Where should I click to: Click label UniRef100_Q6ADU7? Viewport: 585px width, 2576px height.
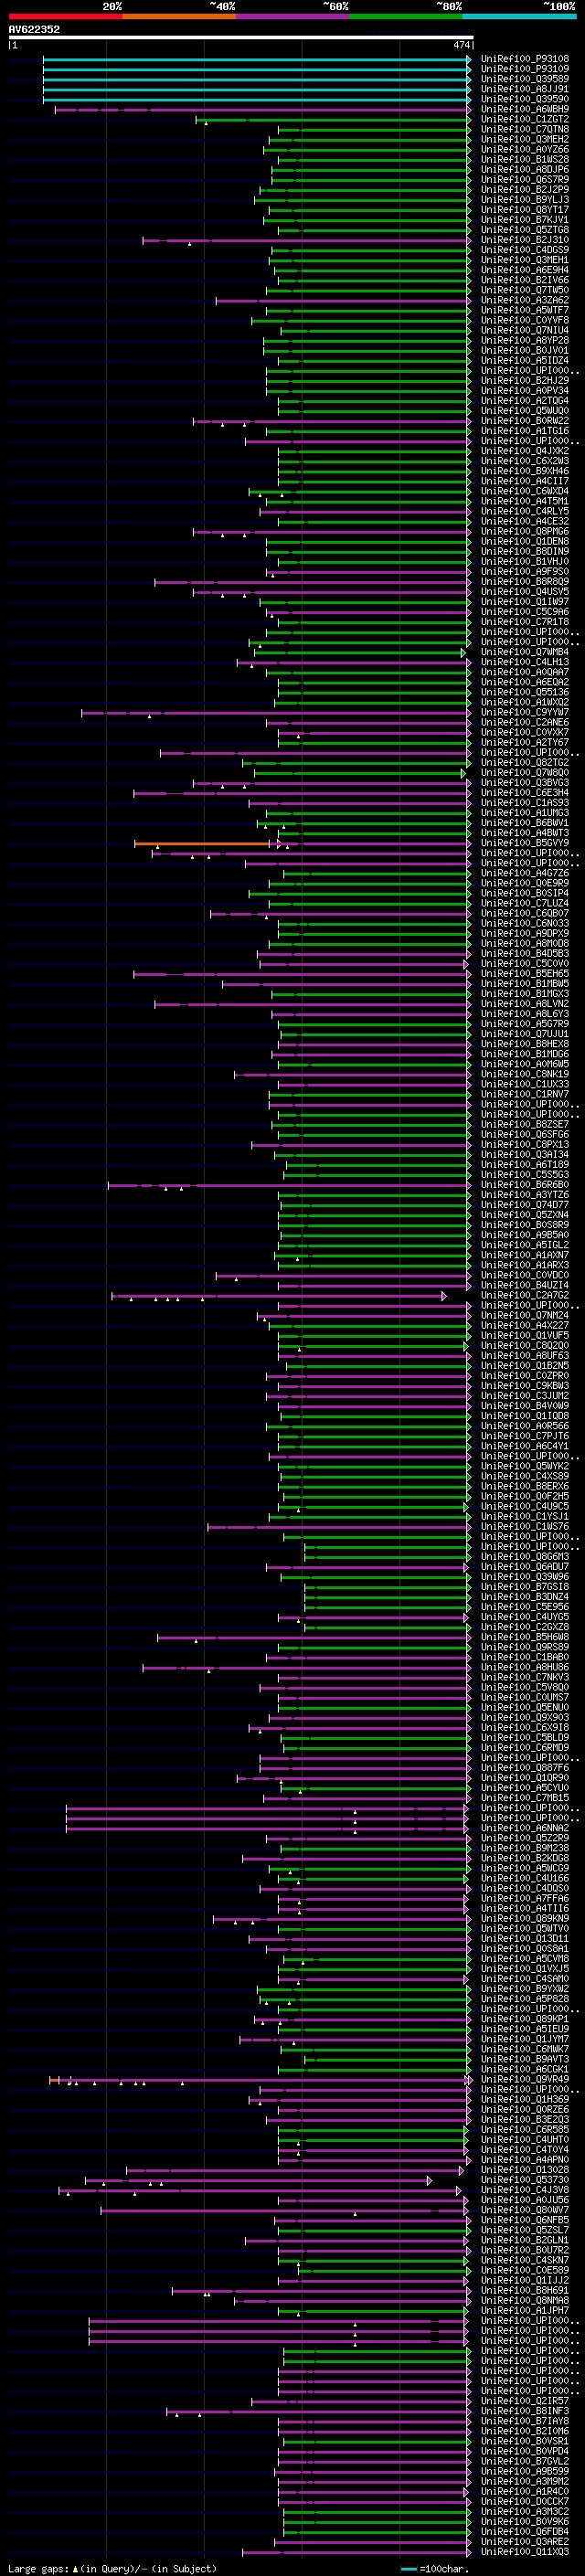coord(525,1567)
